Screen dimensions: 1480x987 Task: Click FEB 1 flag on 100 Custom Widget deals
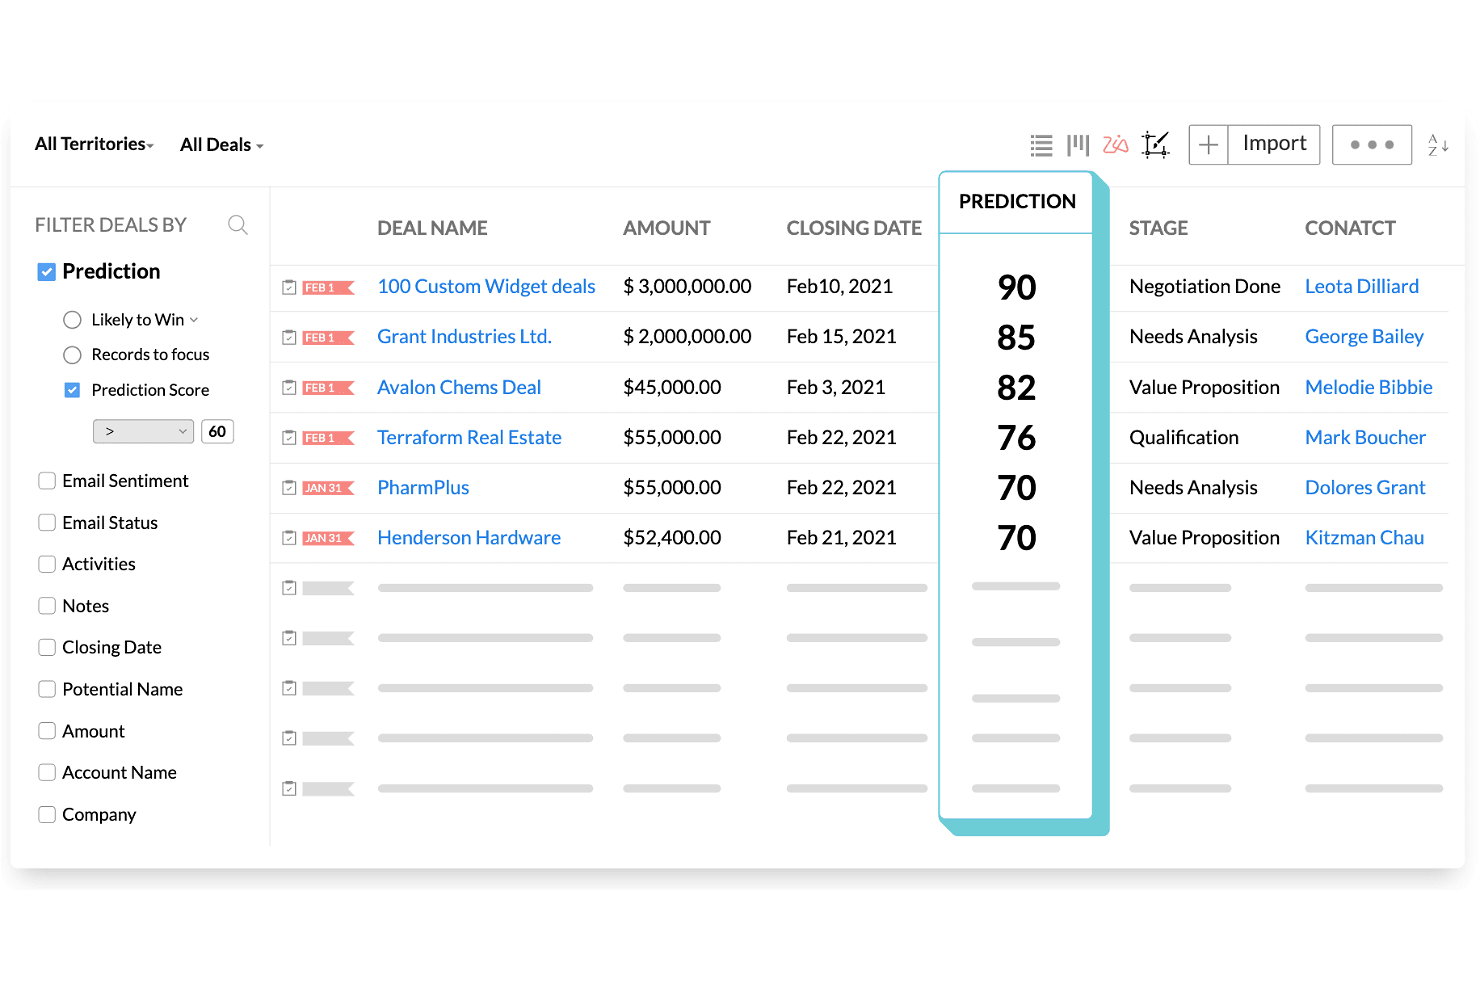(329, 288)
